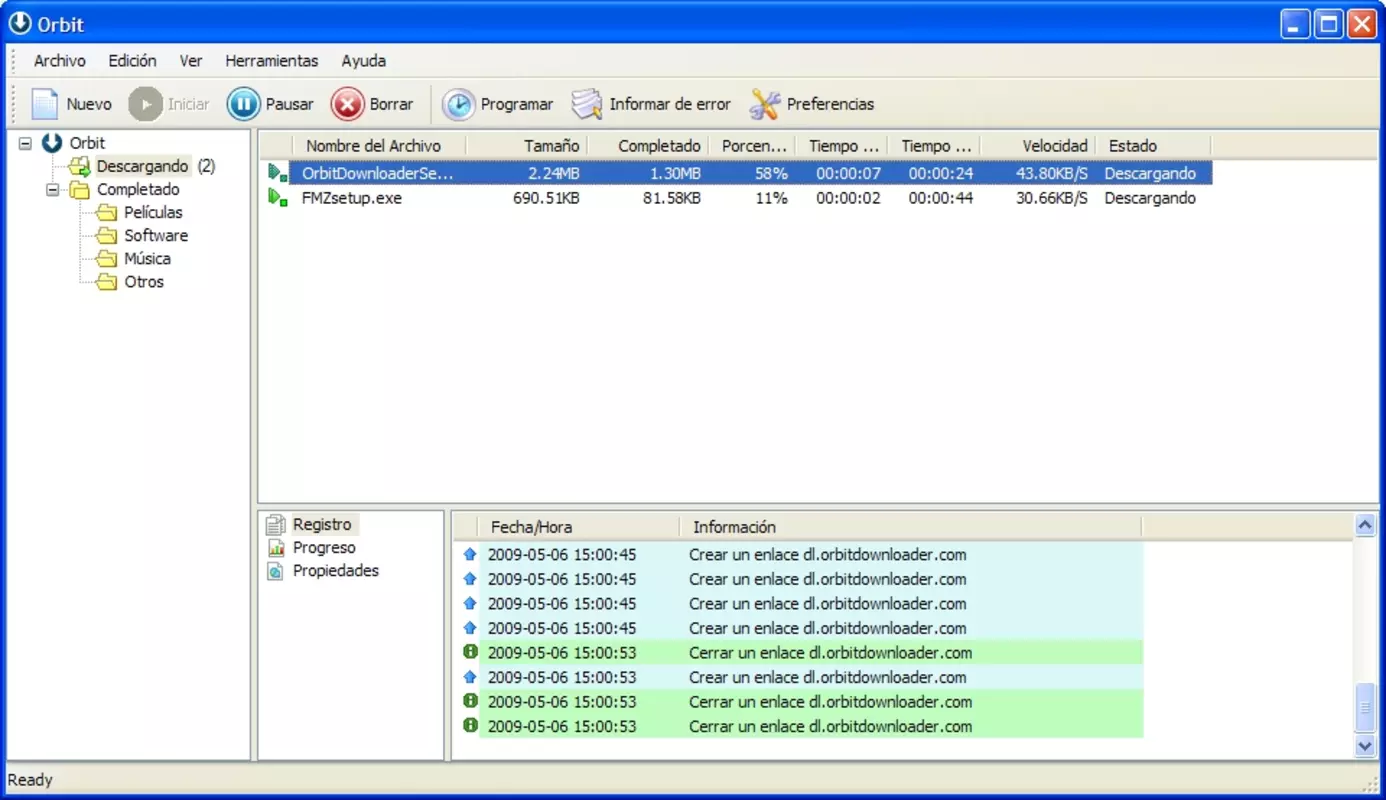Open the Programar clock icon
The image size is (1386, 800).
click(458, 104)
